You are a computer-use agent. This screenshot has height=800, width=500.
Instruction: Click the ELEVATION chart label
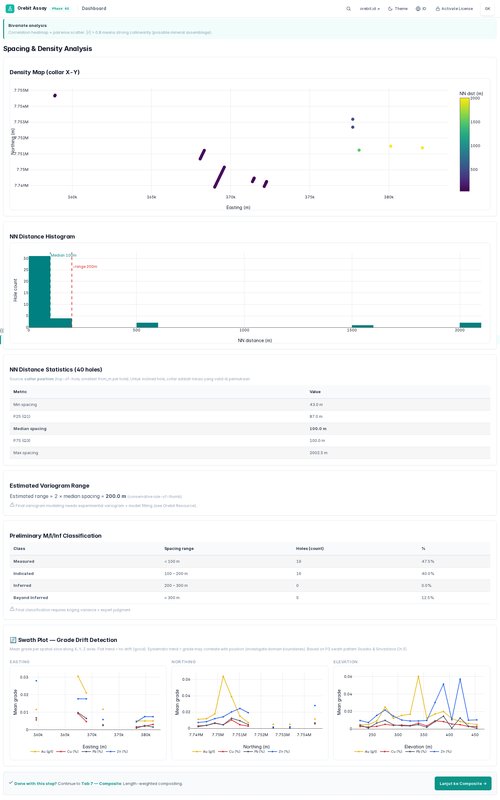(345, 662)
